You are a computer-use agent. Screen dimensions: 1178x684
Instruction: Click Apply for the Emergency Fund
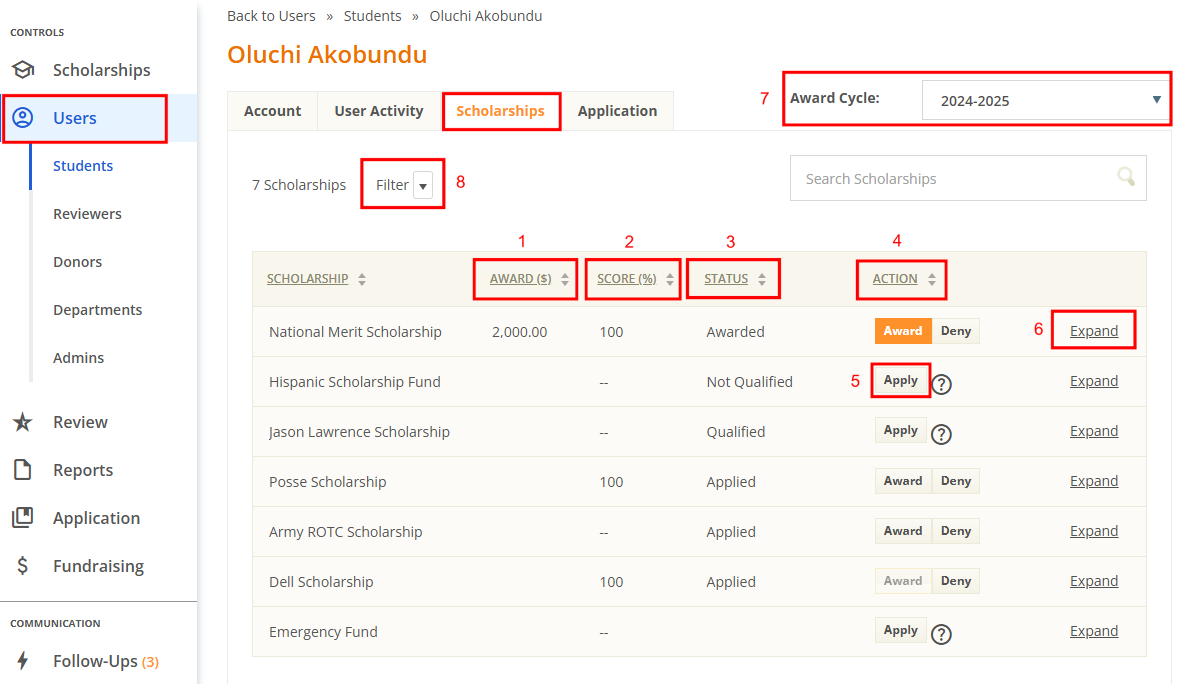(900, 630)
